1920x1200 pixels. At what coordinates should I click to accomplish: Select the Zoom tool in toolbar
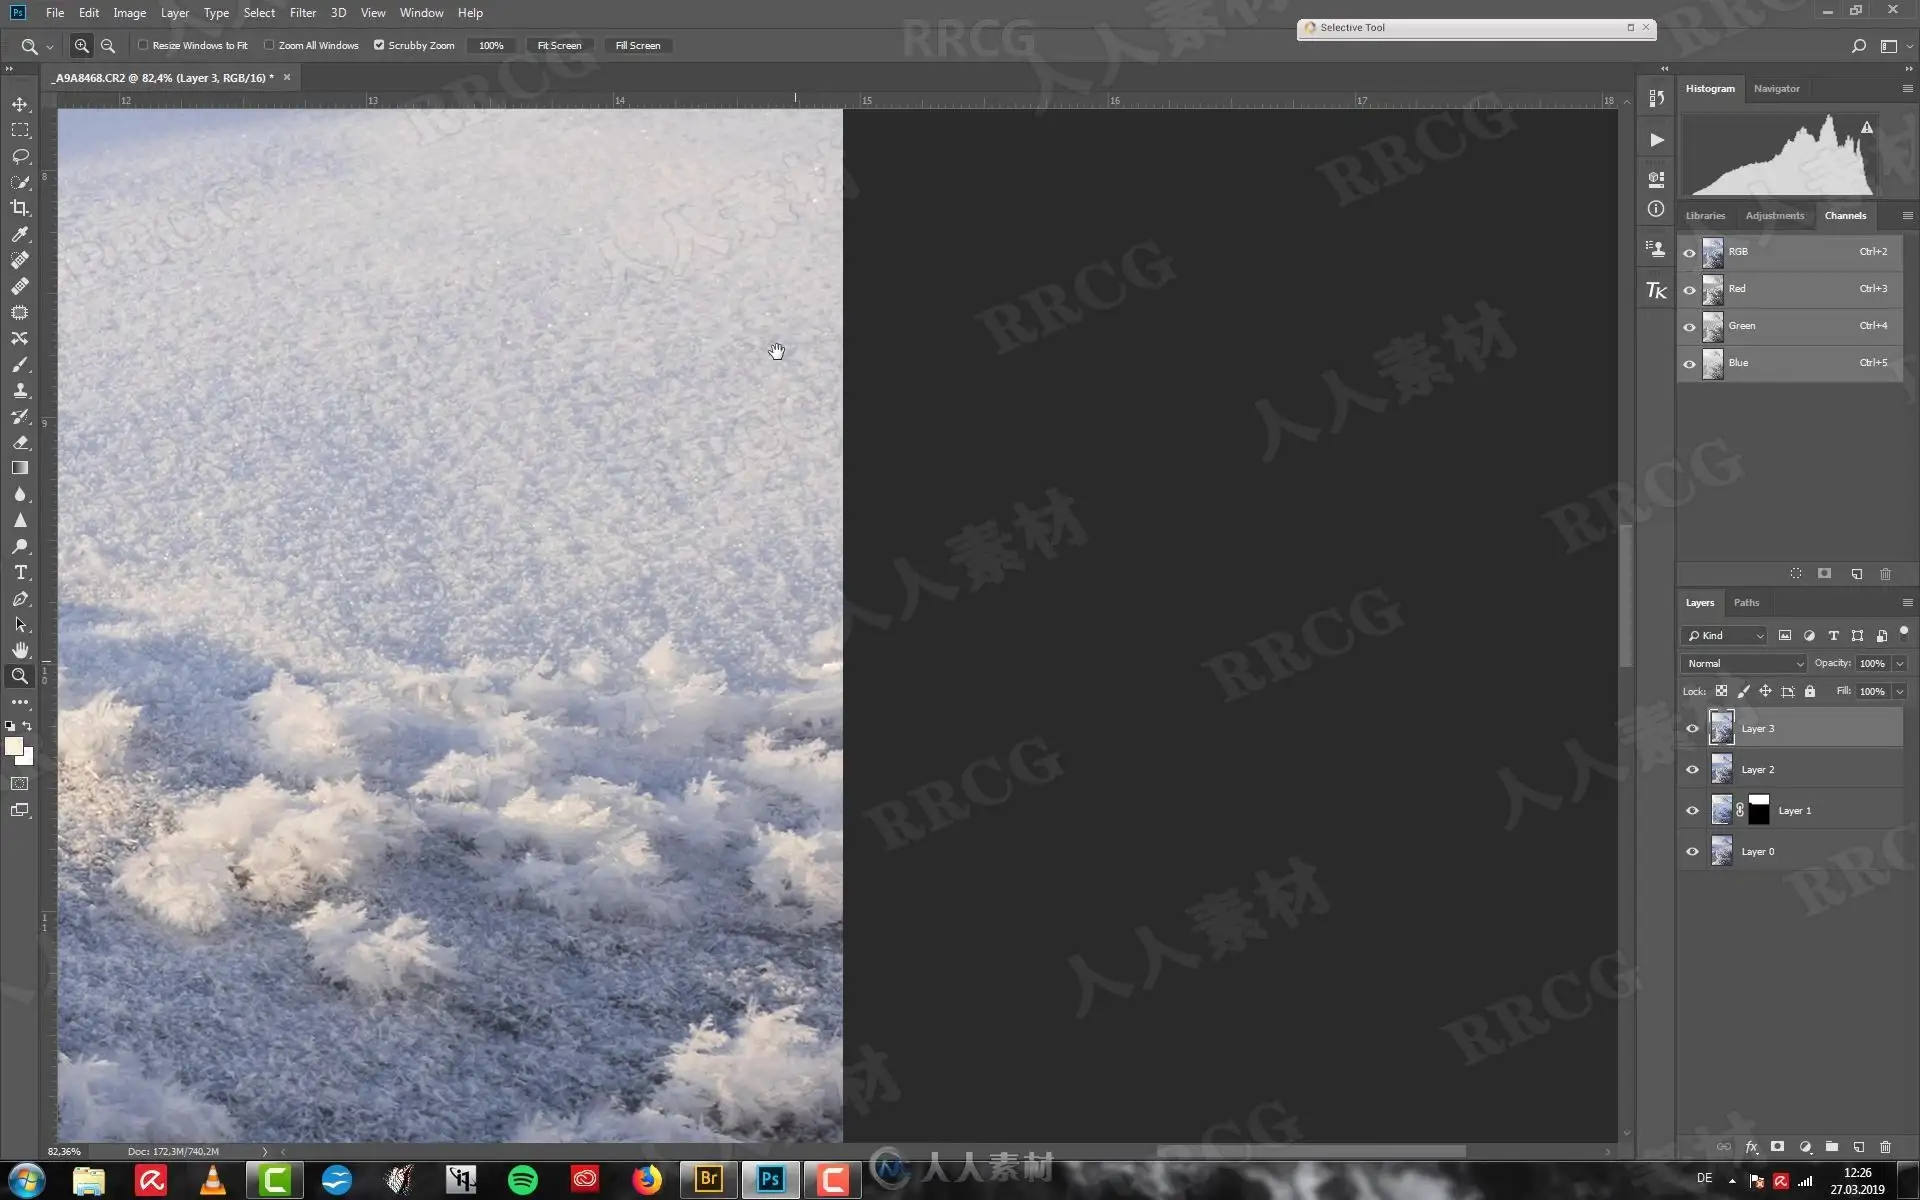[x=20, y=676]
